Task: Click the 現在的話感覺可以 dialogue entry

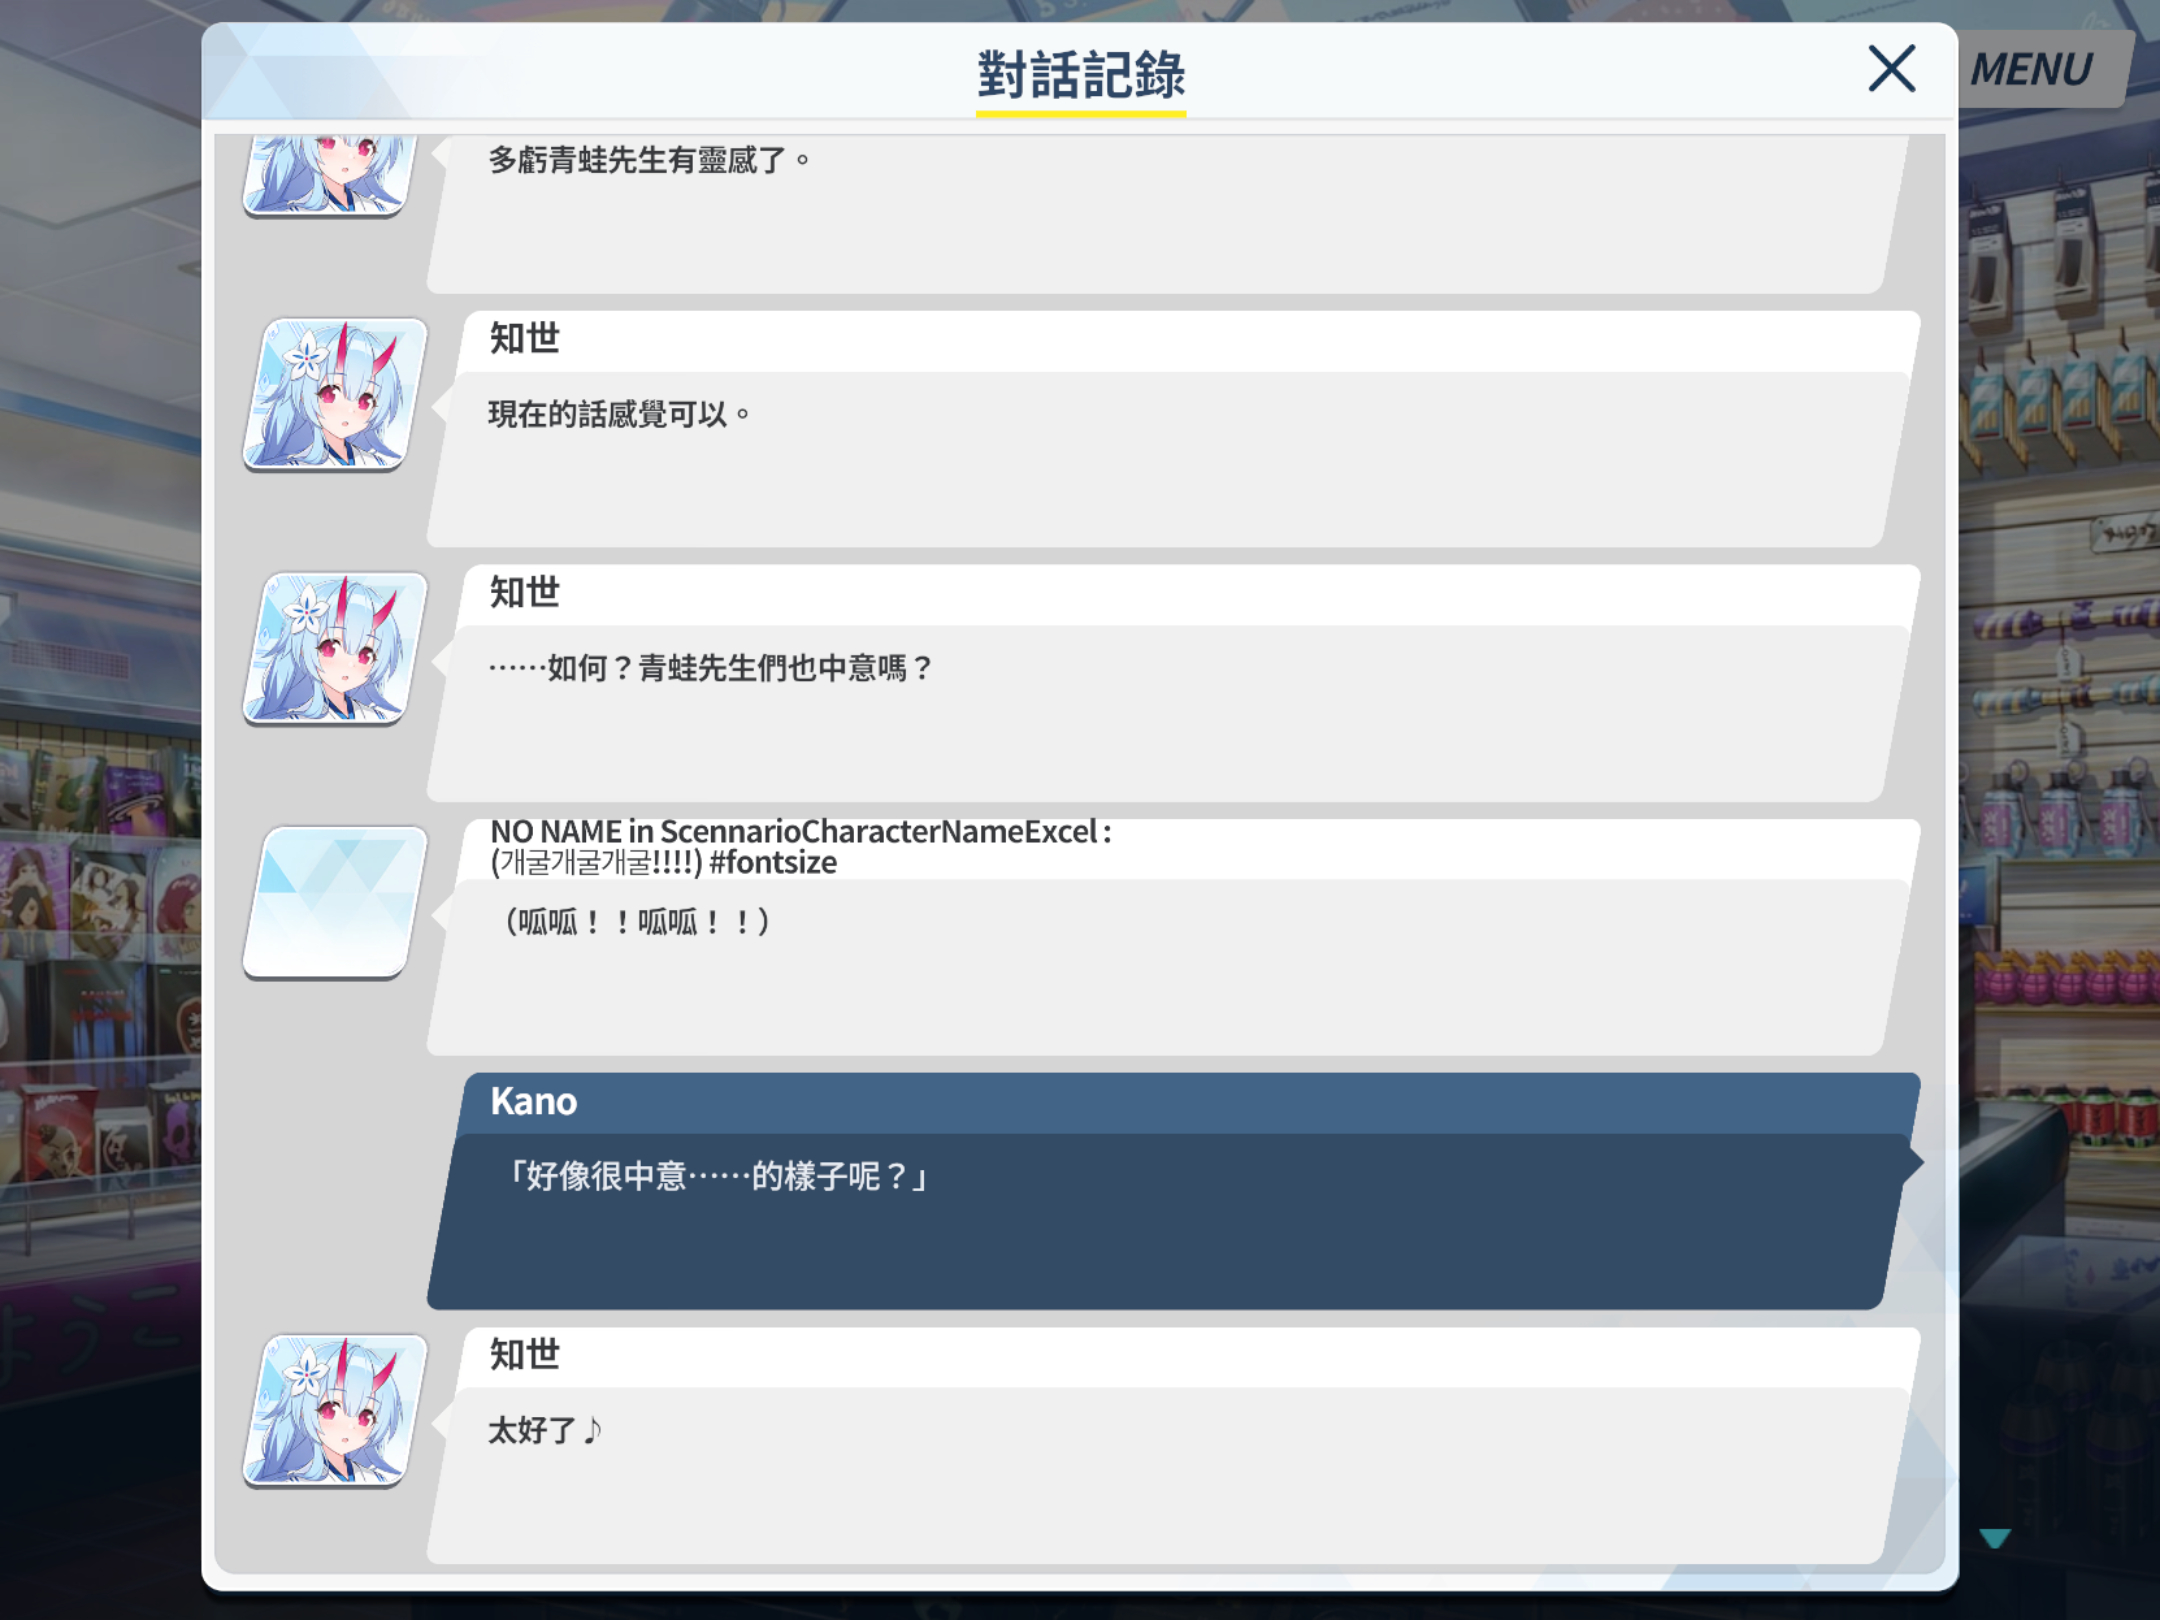Action: pyautogui.click(x=1174, y=429)
